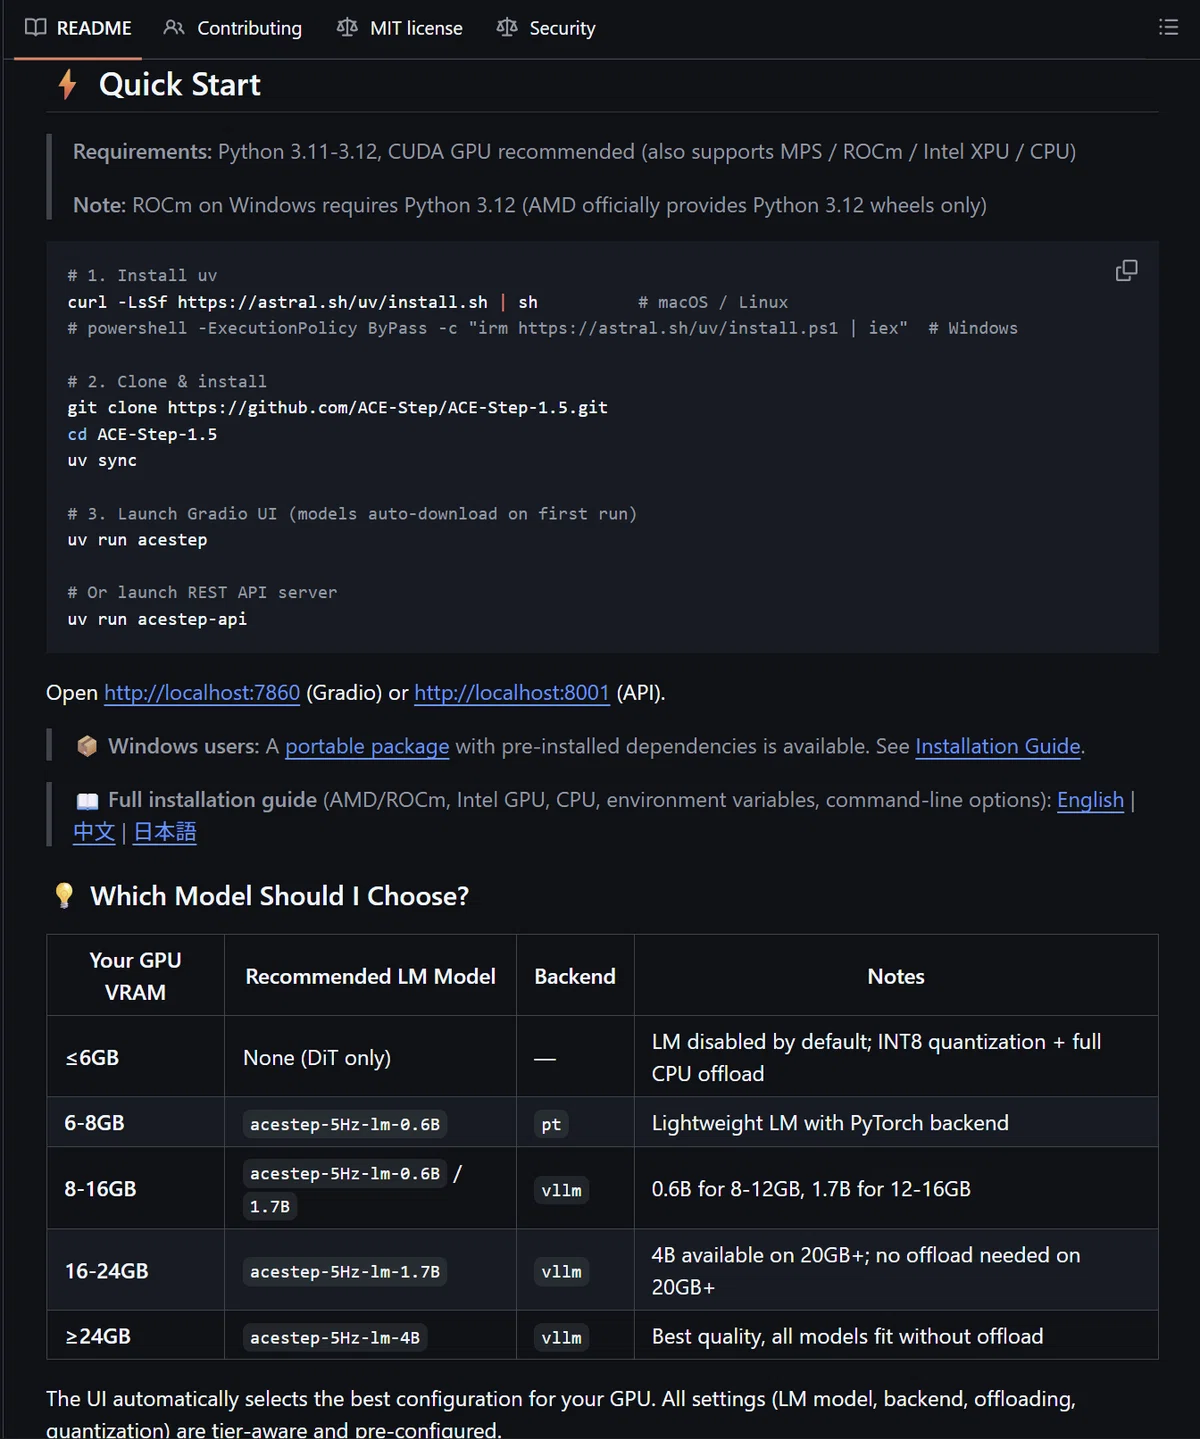Click the 6-8GB table cell
1200x1439 pixels.
136,1123
